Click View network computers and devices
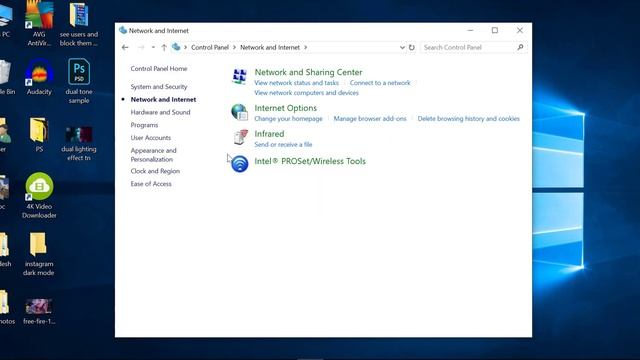 306,93
